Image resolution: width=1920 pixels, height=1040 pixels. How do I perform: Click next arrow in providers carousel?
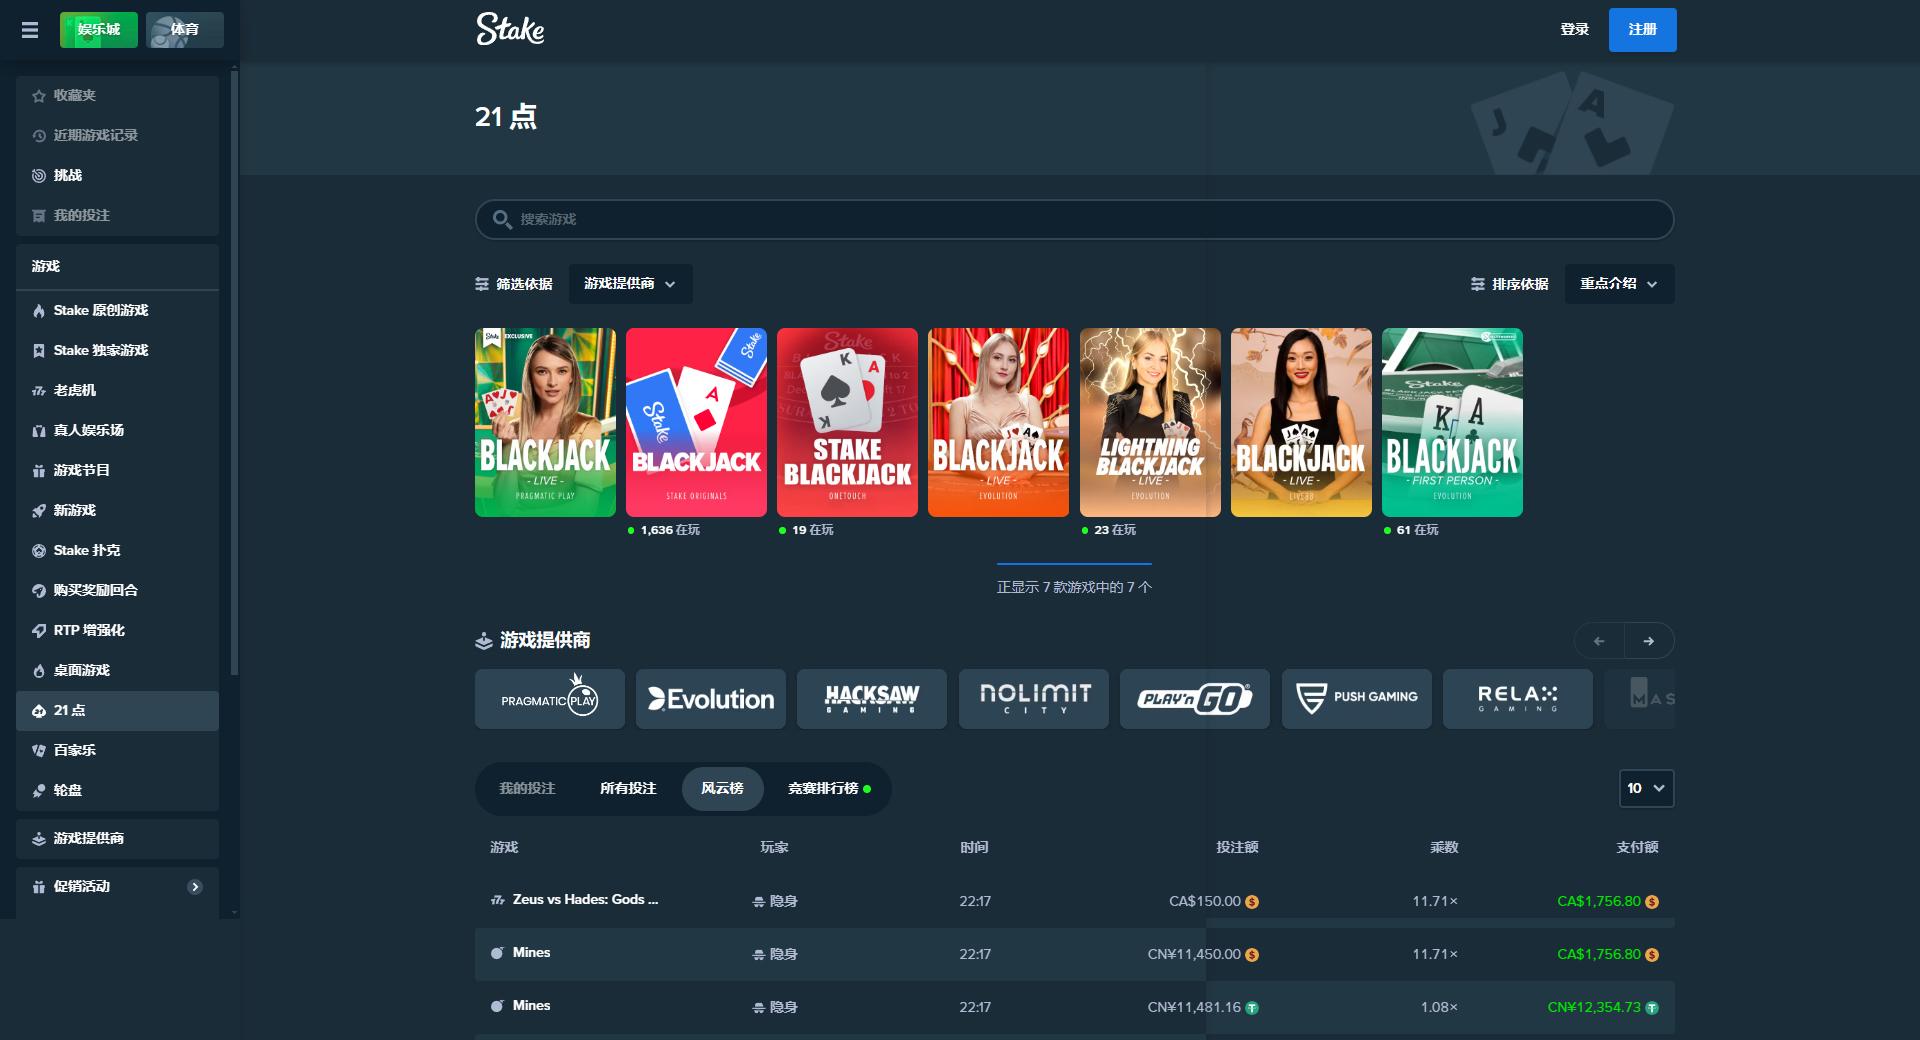[x=1649, y=641]
